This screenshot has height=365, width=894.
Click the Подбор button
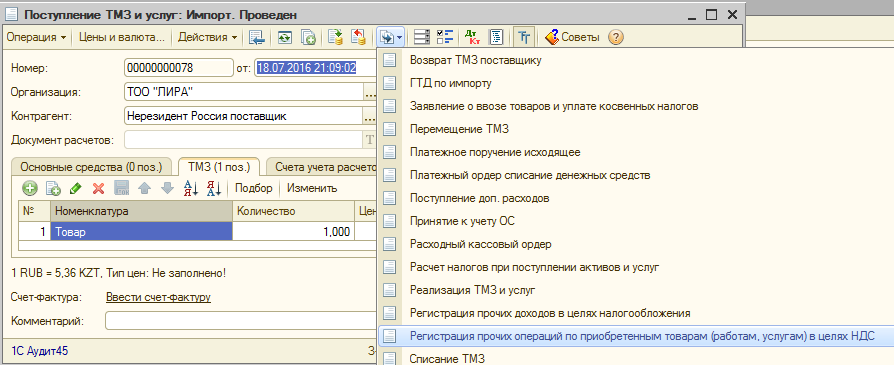(x=254, y=188)
